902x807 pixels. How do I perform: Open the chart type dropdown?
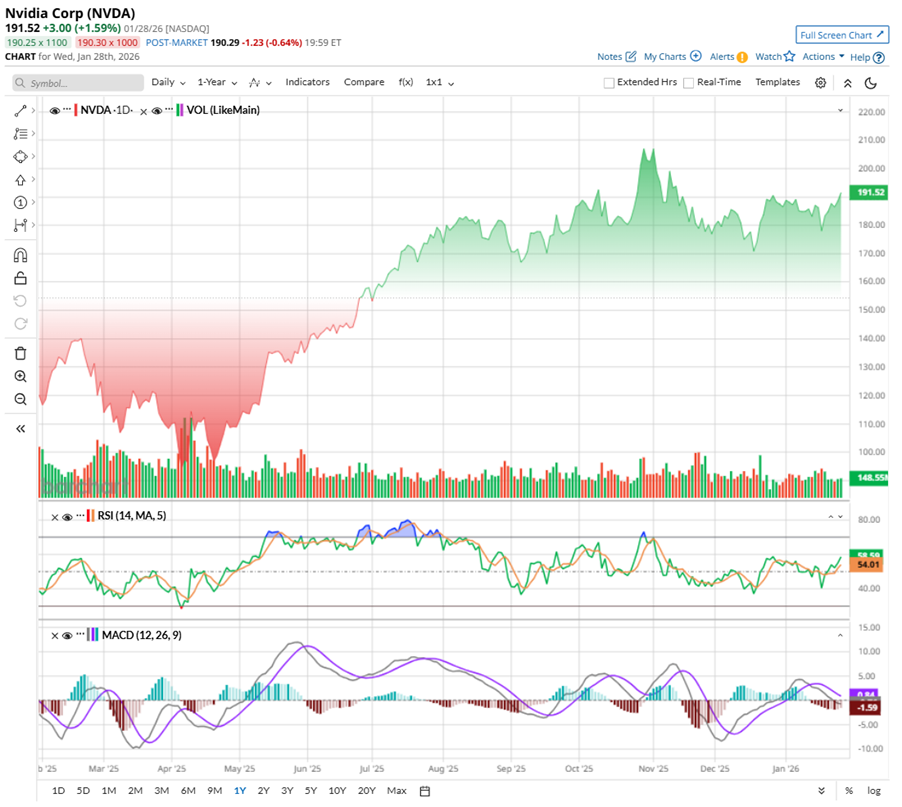[260, 83]
